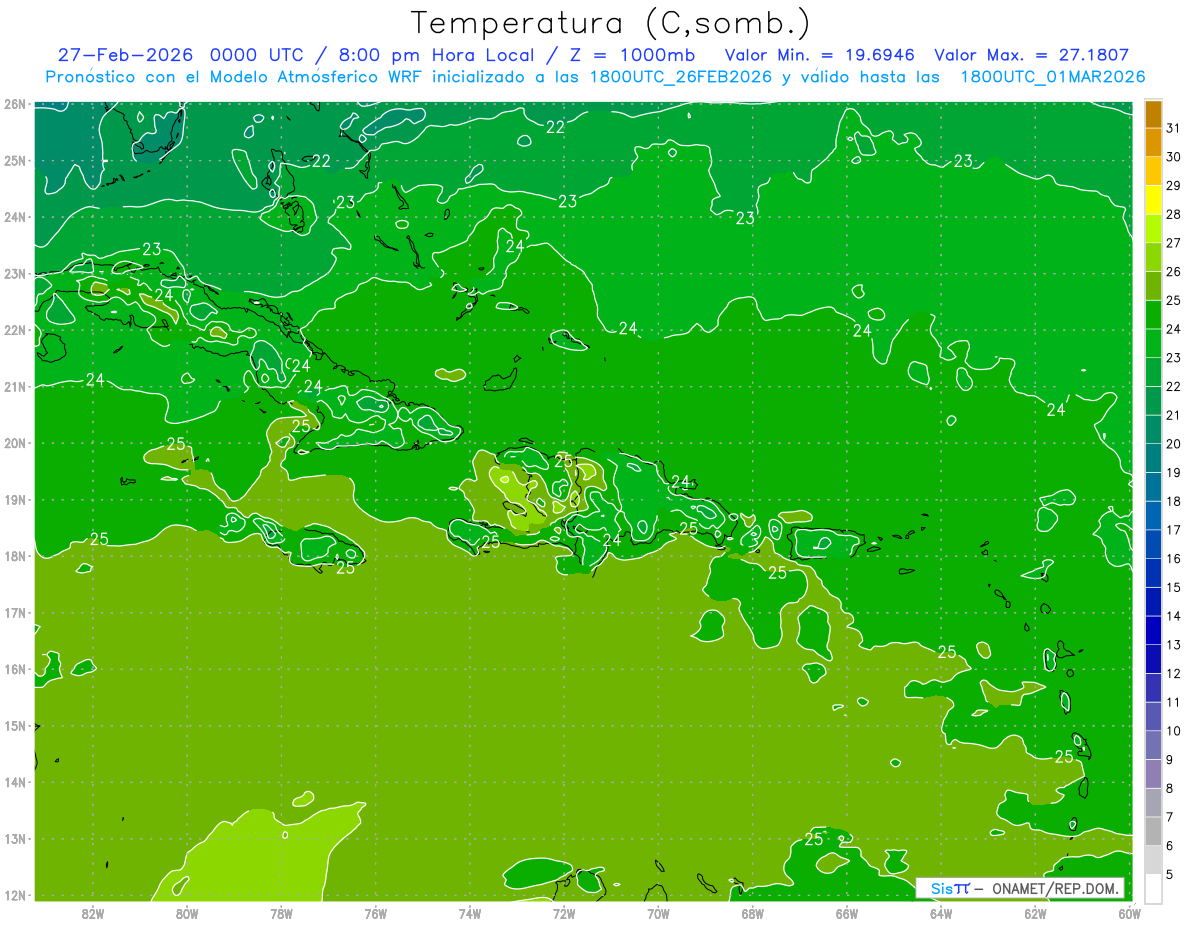Pick the green swatch between 22 and 23
This screenshot has width=1200, height=927.
[1153, 372]
